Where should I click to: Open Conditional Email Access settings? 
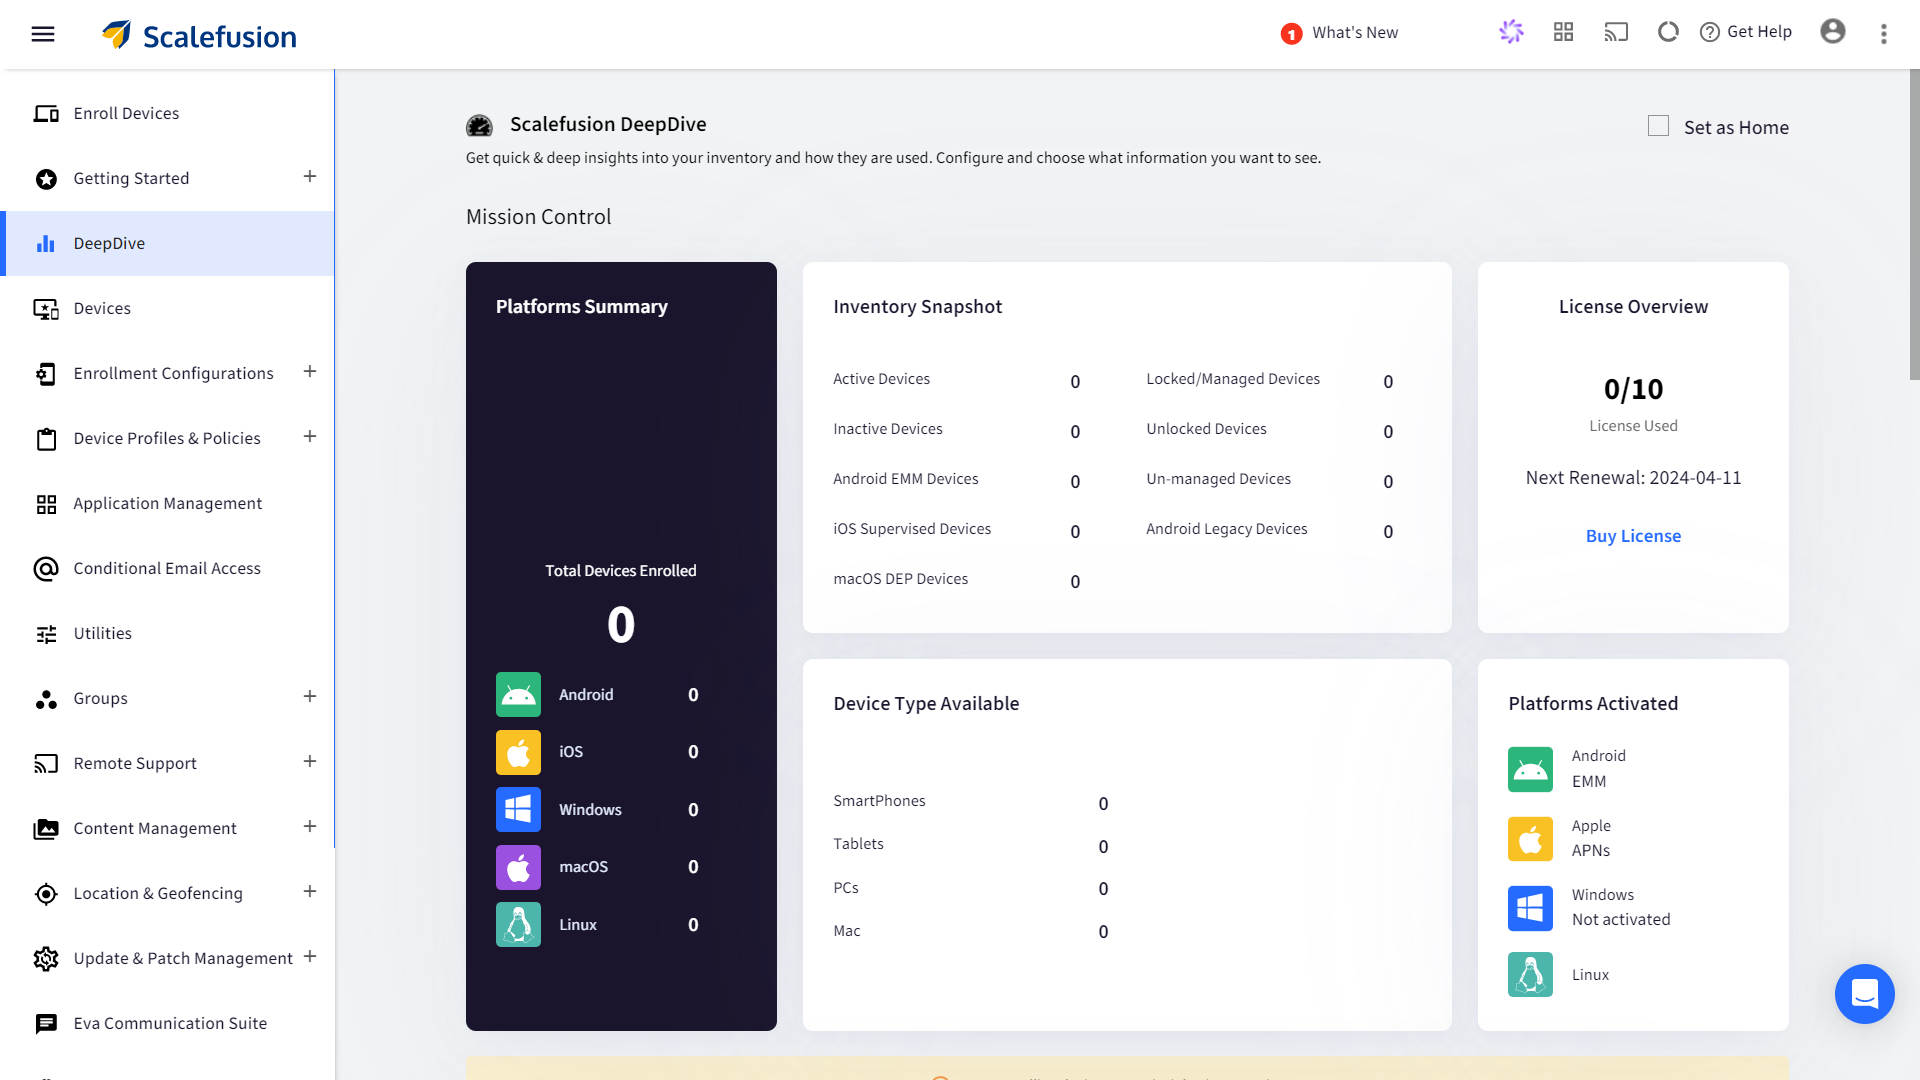click(x=167, y=568)
